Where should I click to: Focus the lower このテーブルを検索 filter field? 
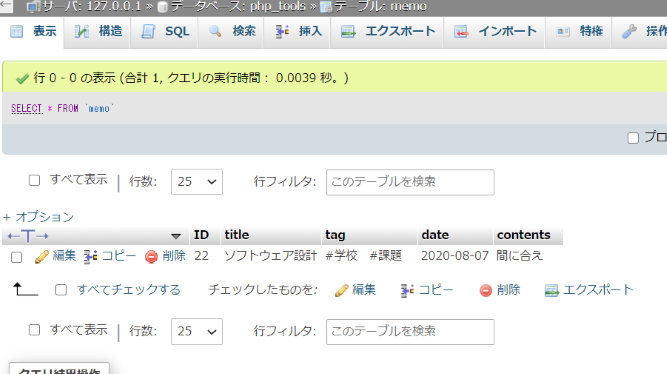[x=410, y=332]
